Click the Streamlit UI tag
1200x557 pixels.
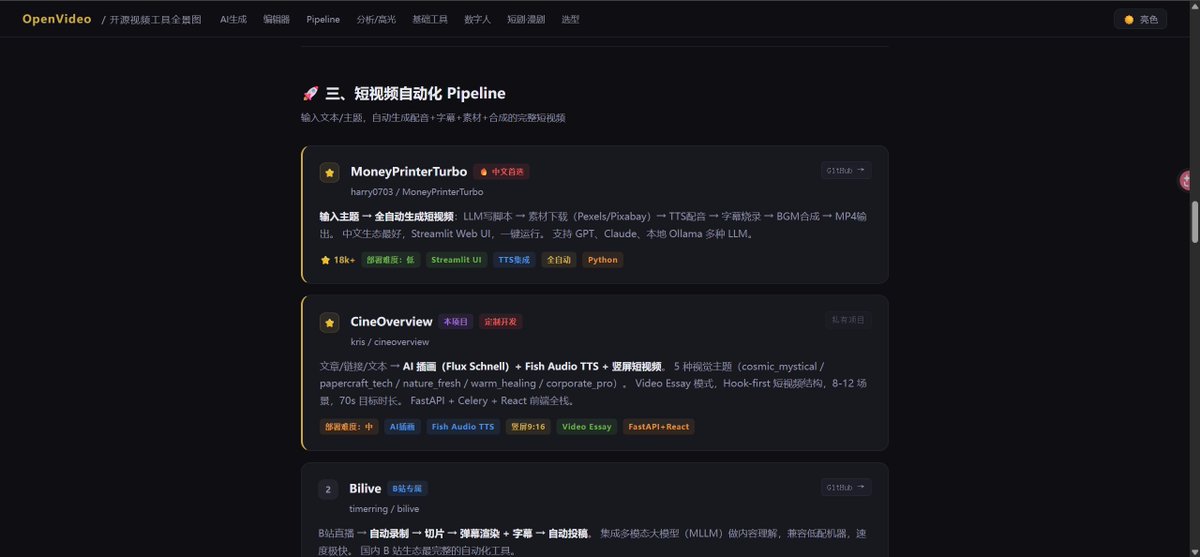(x=456, y=260)
